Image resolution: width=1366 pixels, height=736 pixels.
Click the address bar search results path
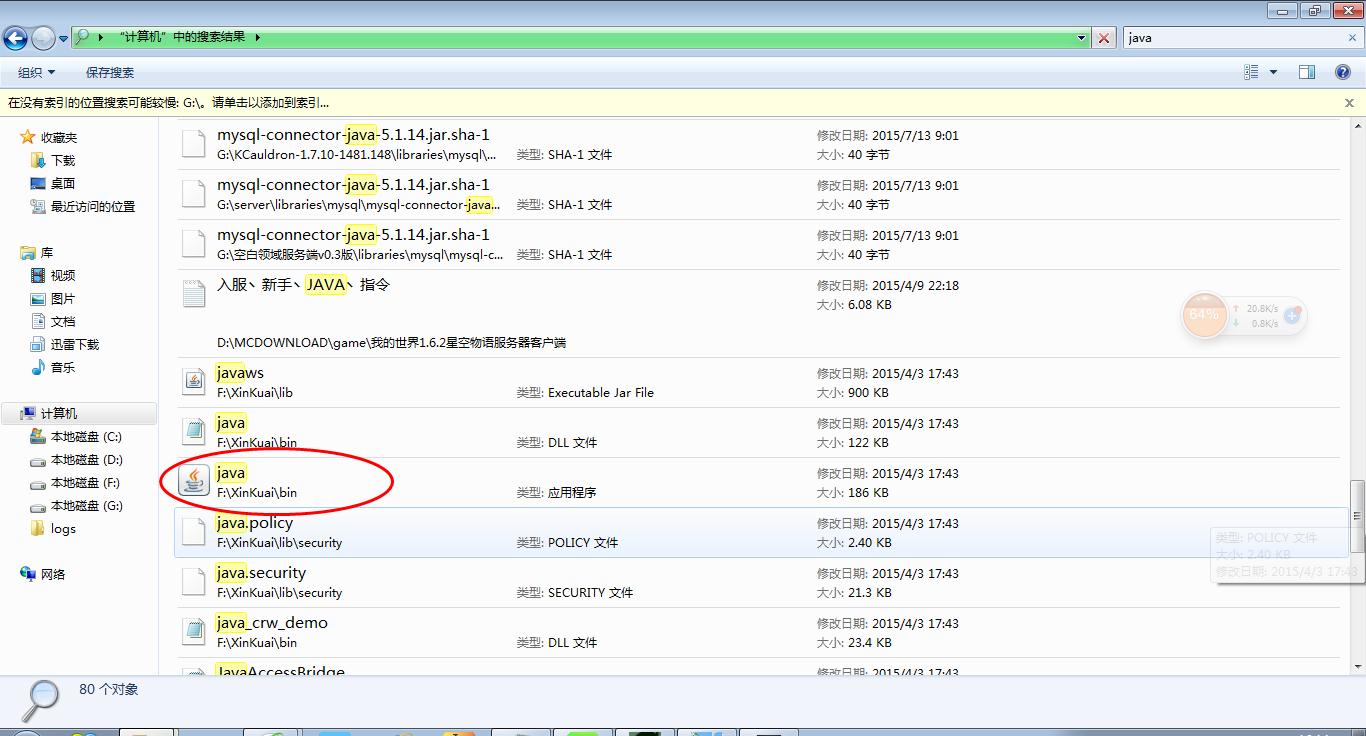point(580,37)
